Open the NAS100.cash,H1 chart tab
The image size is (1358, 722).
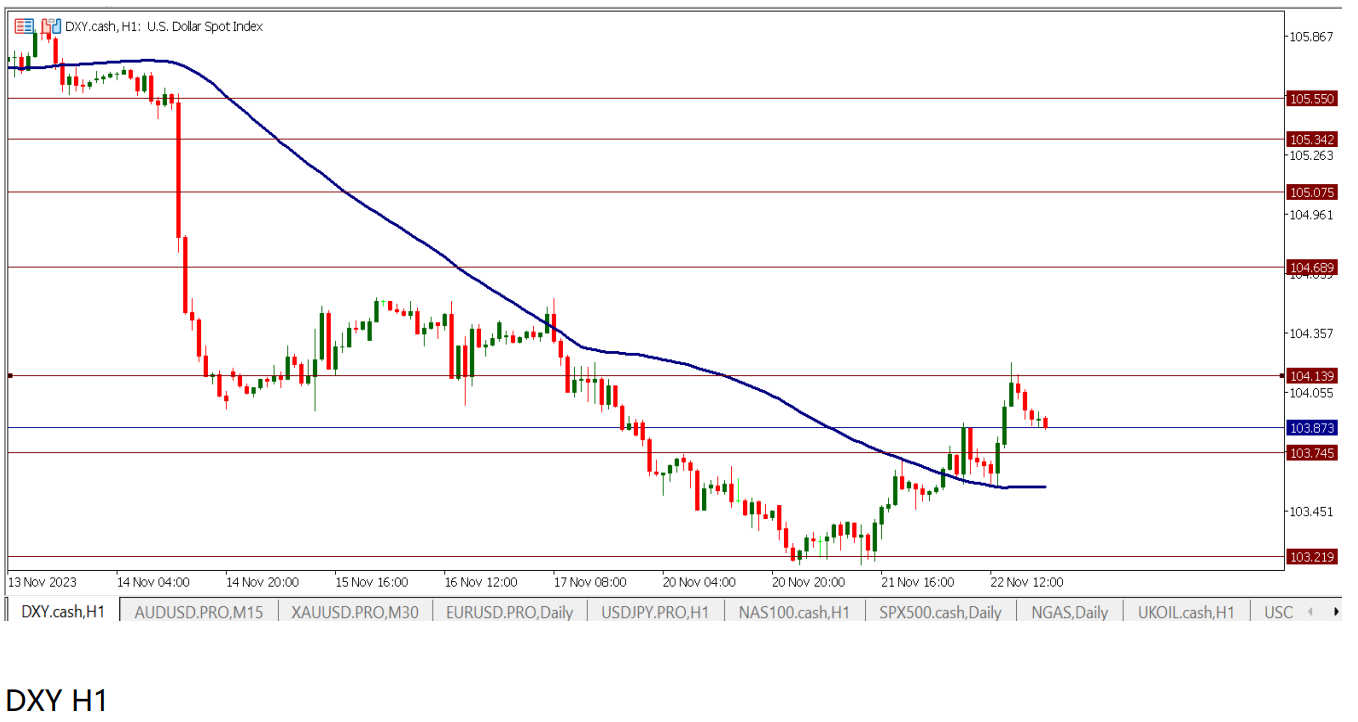tap(794, 612)
